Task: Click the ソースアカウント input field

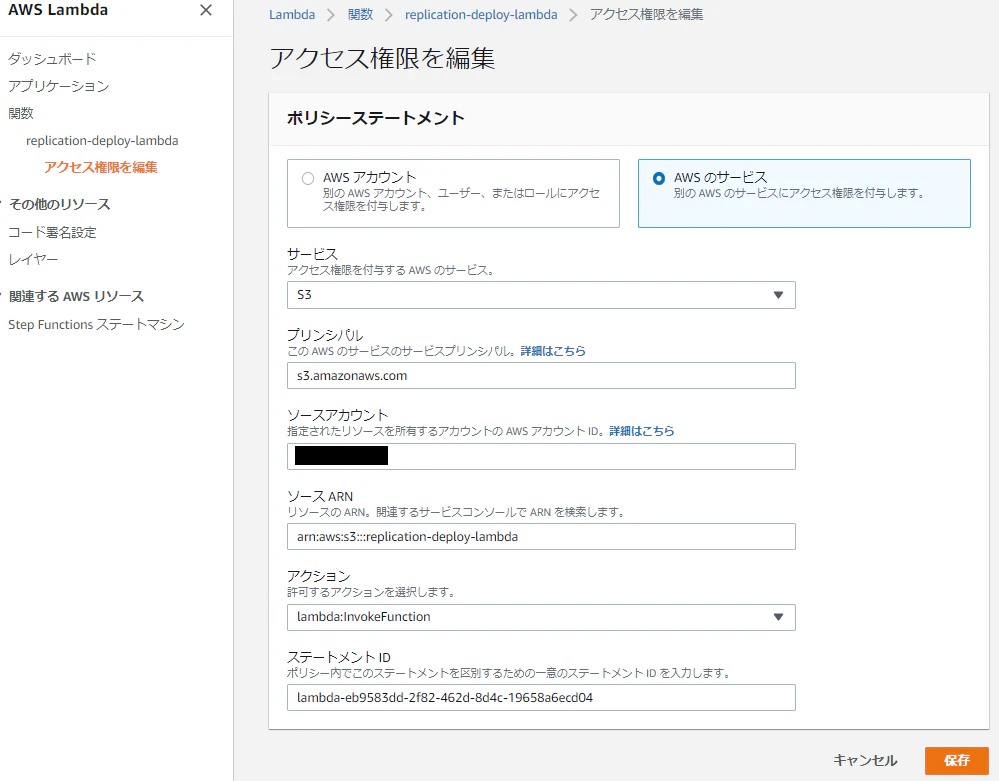Action: (x=541, y=456)
